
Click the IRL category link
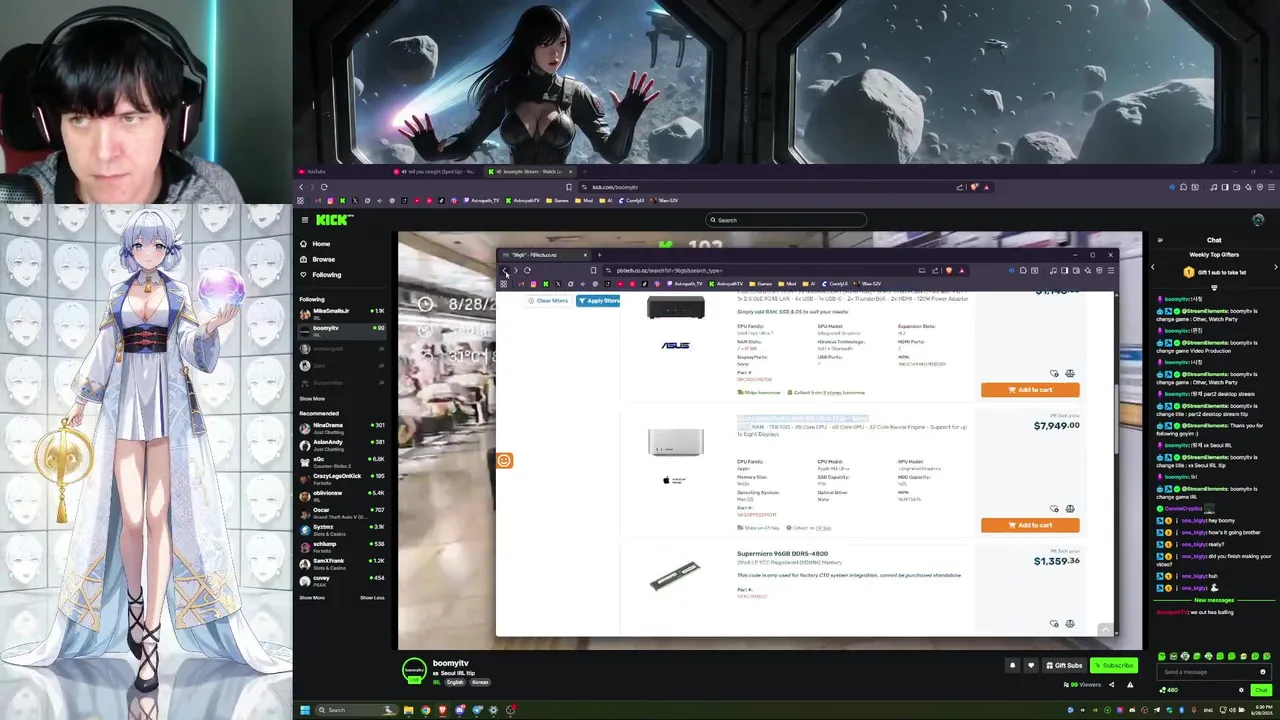pyautogui.click(x=436, y=682)
